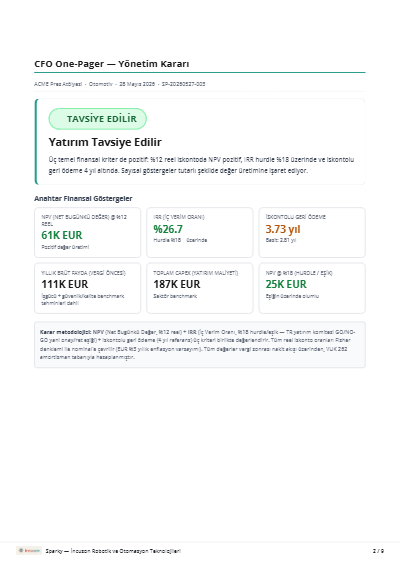This screenshot has height=566, width=400.
Task: Click the Incuson logo in the footer
Action: pos(29,550)
